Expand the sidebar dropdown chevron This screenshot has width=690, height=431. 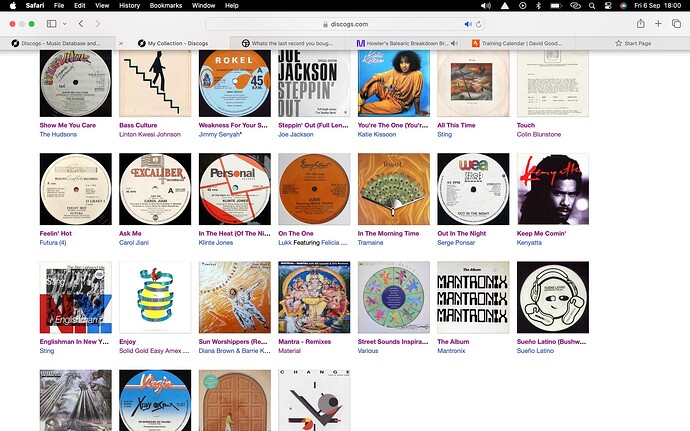coord(65,24)
